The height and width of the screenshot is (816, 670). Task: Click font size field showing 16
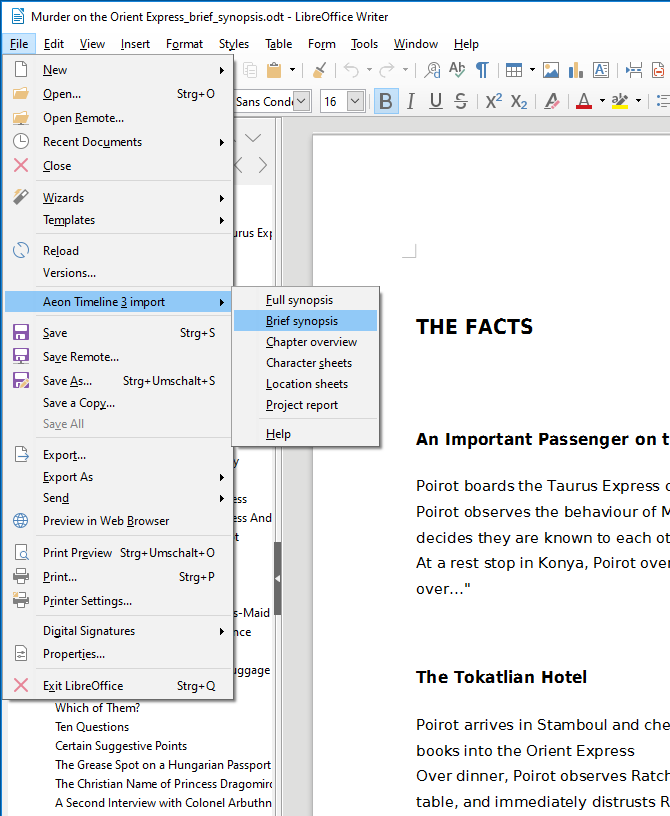pos(334,101)
